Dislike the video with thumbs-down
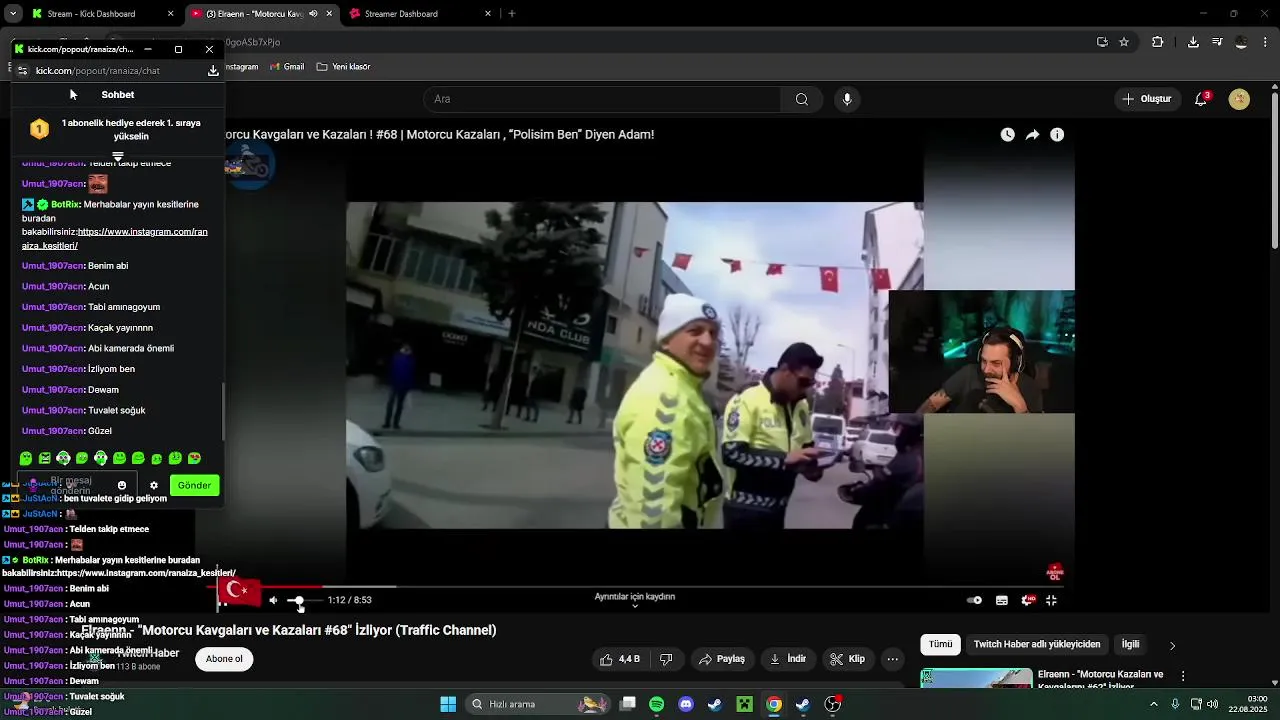The image size is (1280, 720). [666, 659]
